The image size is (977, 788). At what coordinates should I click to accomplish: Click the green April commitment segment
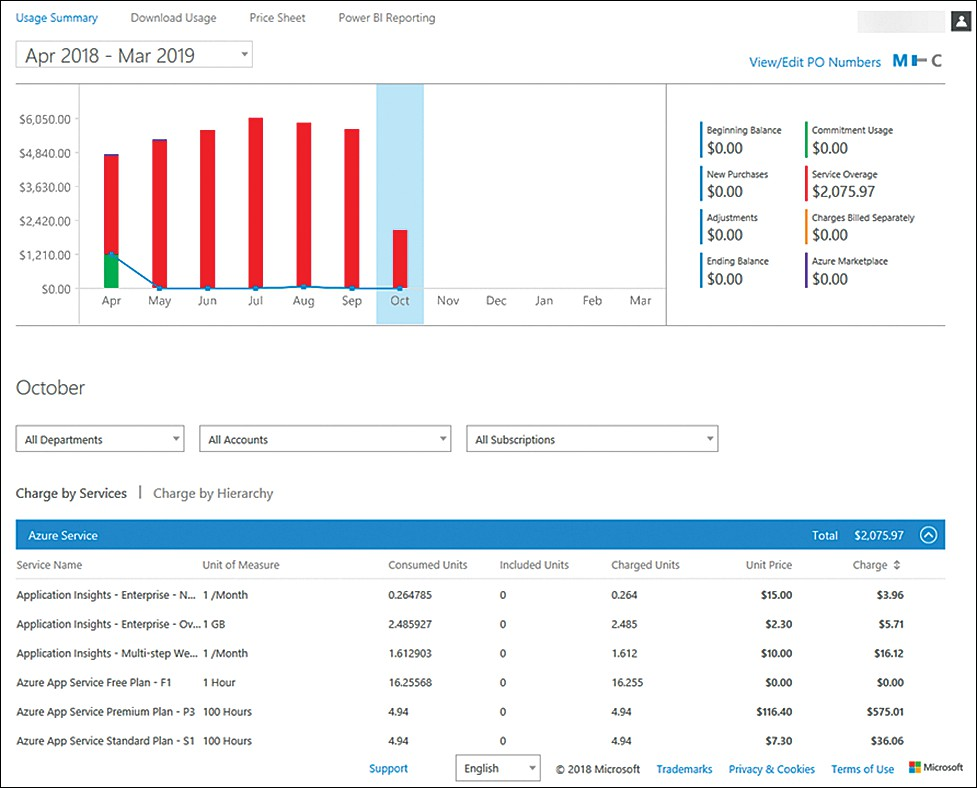click(112, 271)
